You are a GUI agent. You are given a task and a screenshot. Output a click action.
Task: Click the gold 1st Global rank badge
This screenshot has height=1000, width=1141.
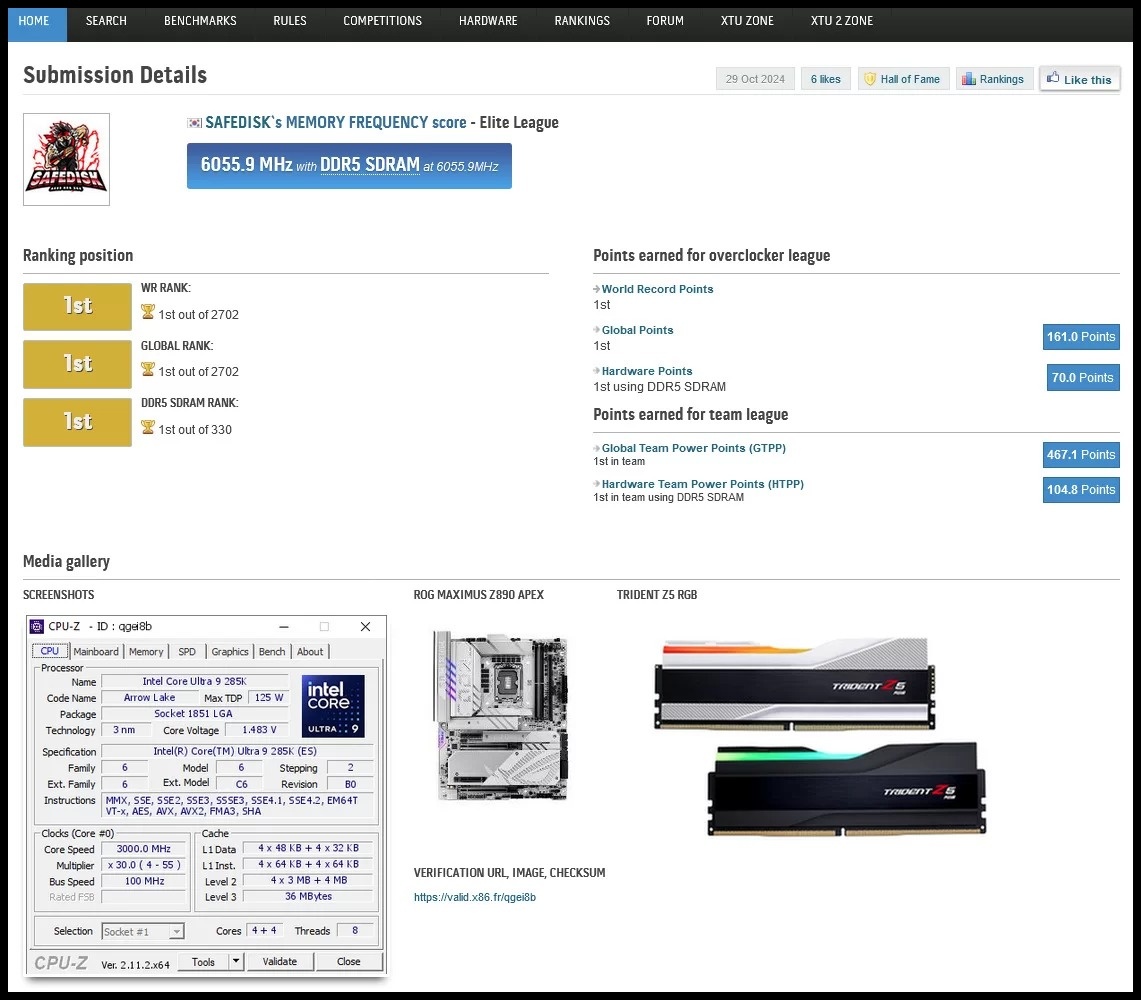[77, 364]
